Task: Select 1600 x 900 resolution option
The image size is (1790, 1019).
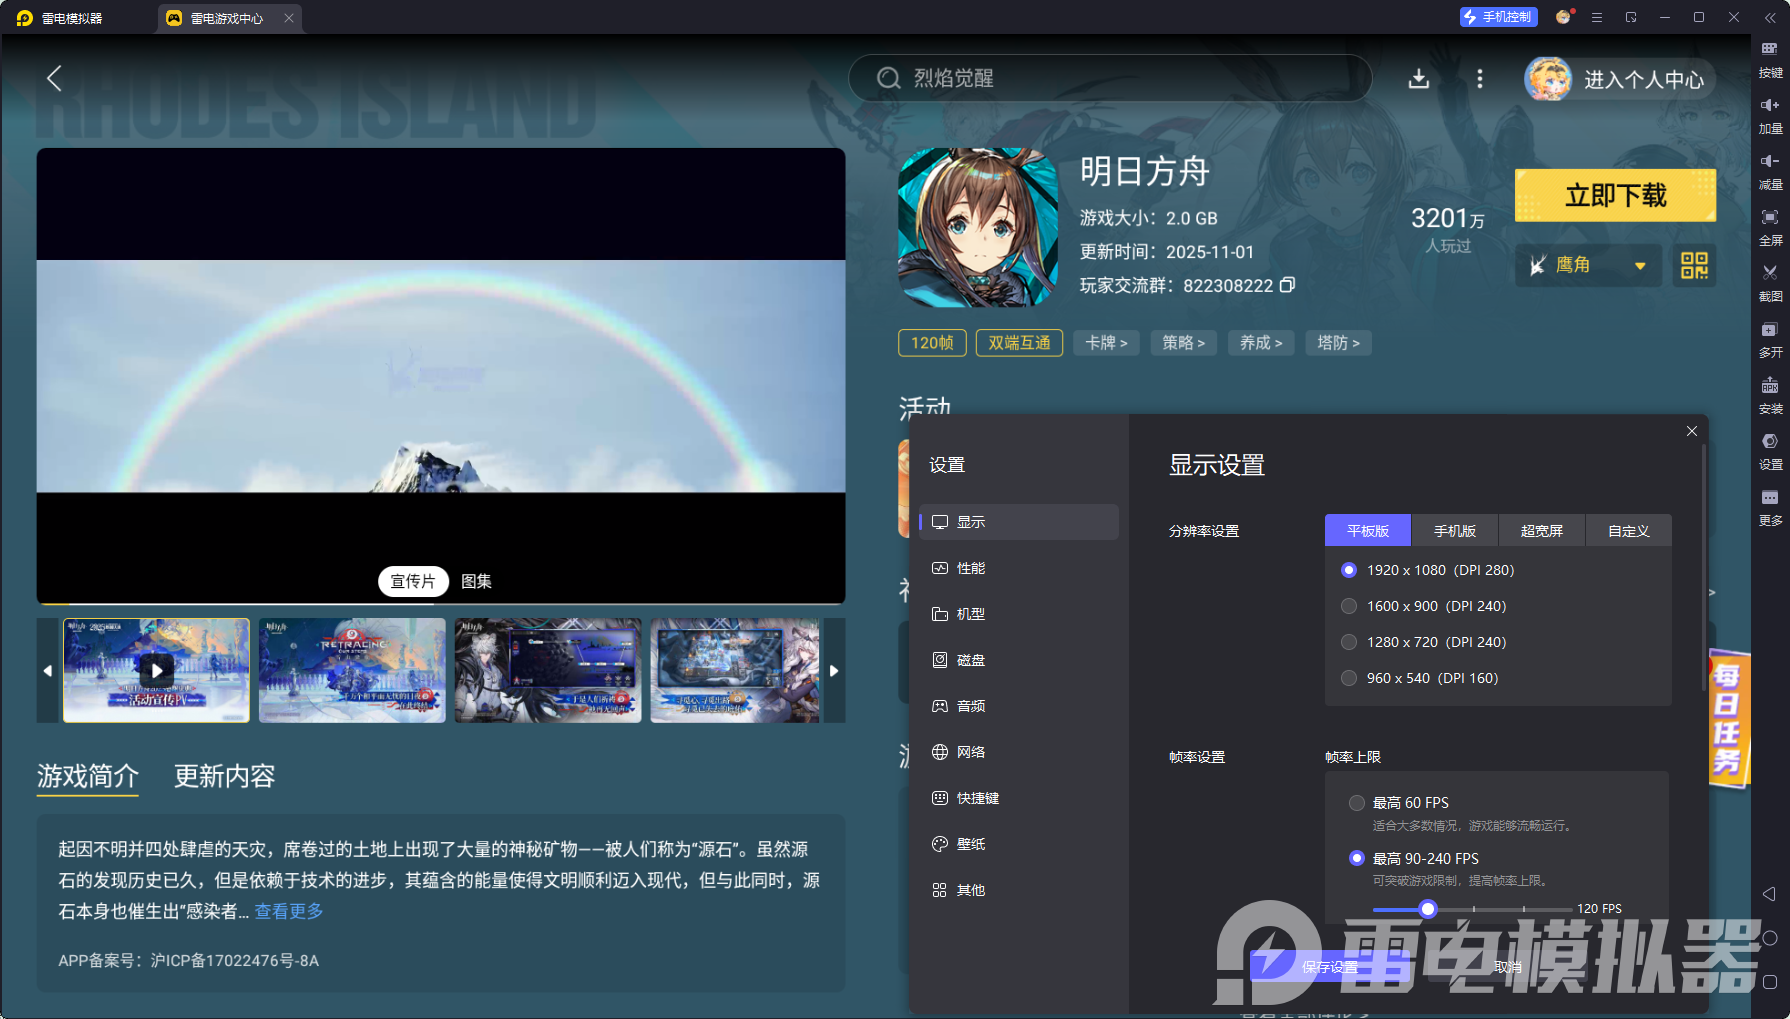Action: pyautogui.click(x=1424, y=606)
